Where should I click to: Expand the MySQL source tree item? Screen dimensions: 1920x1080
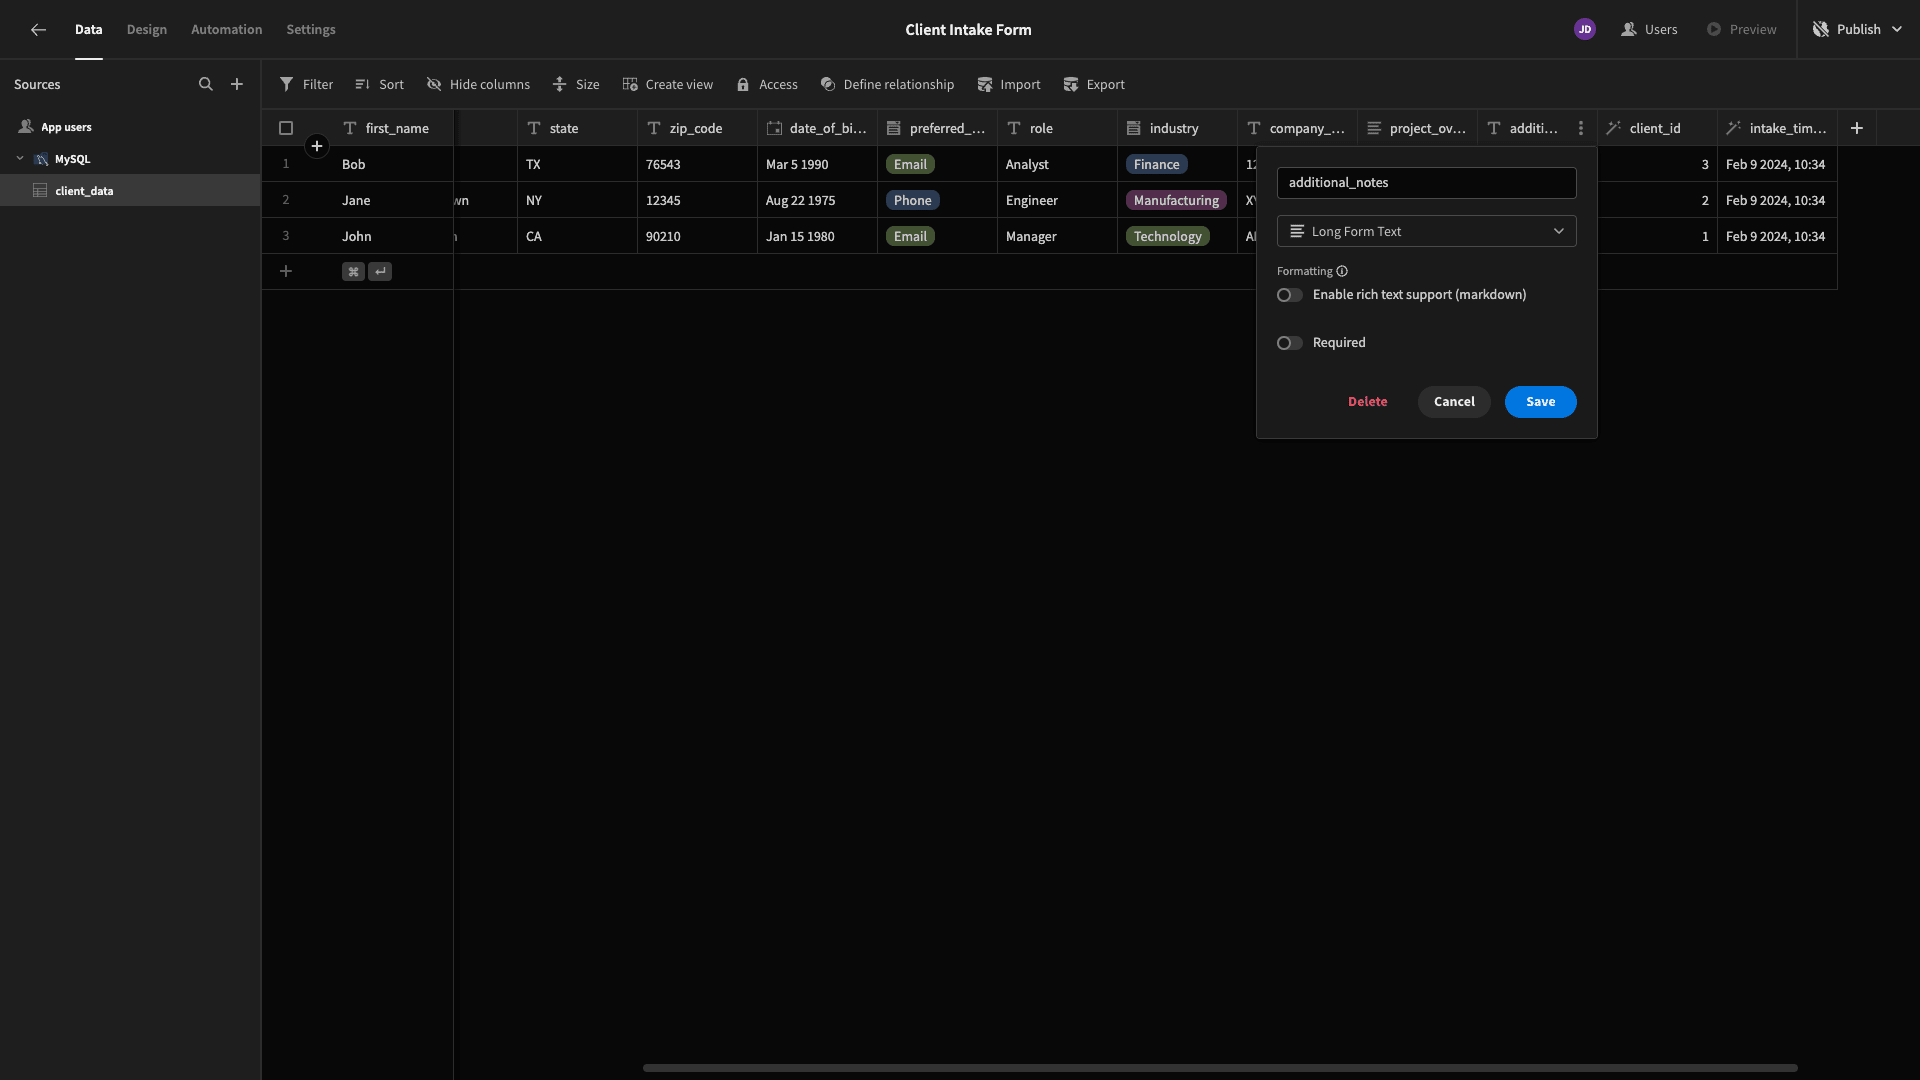(x=20, y=160)
